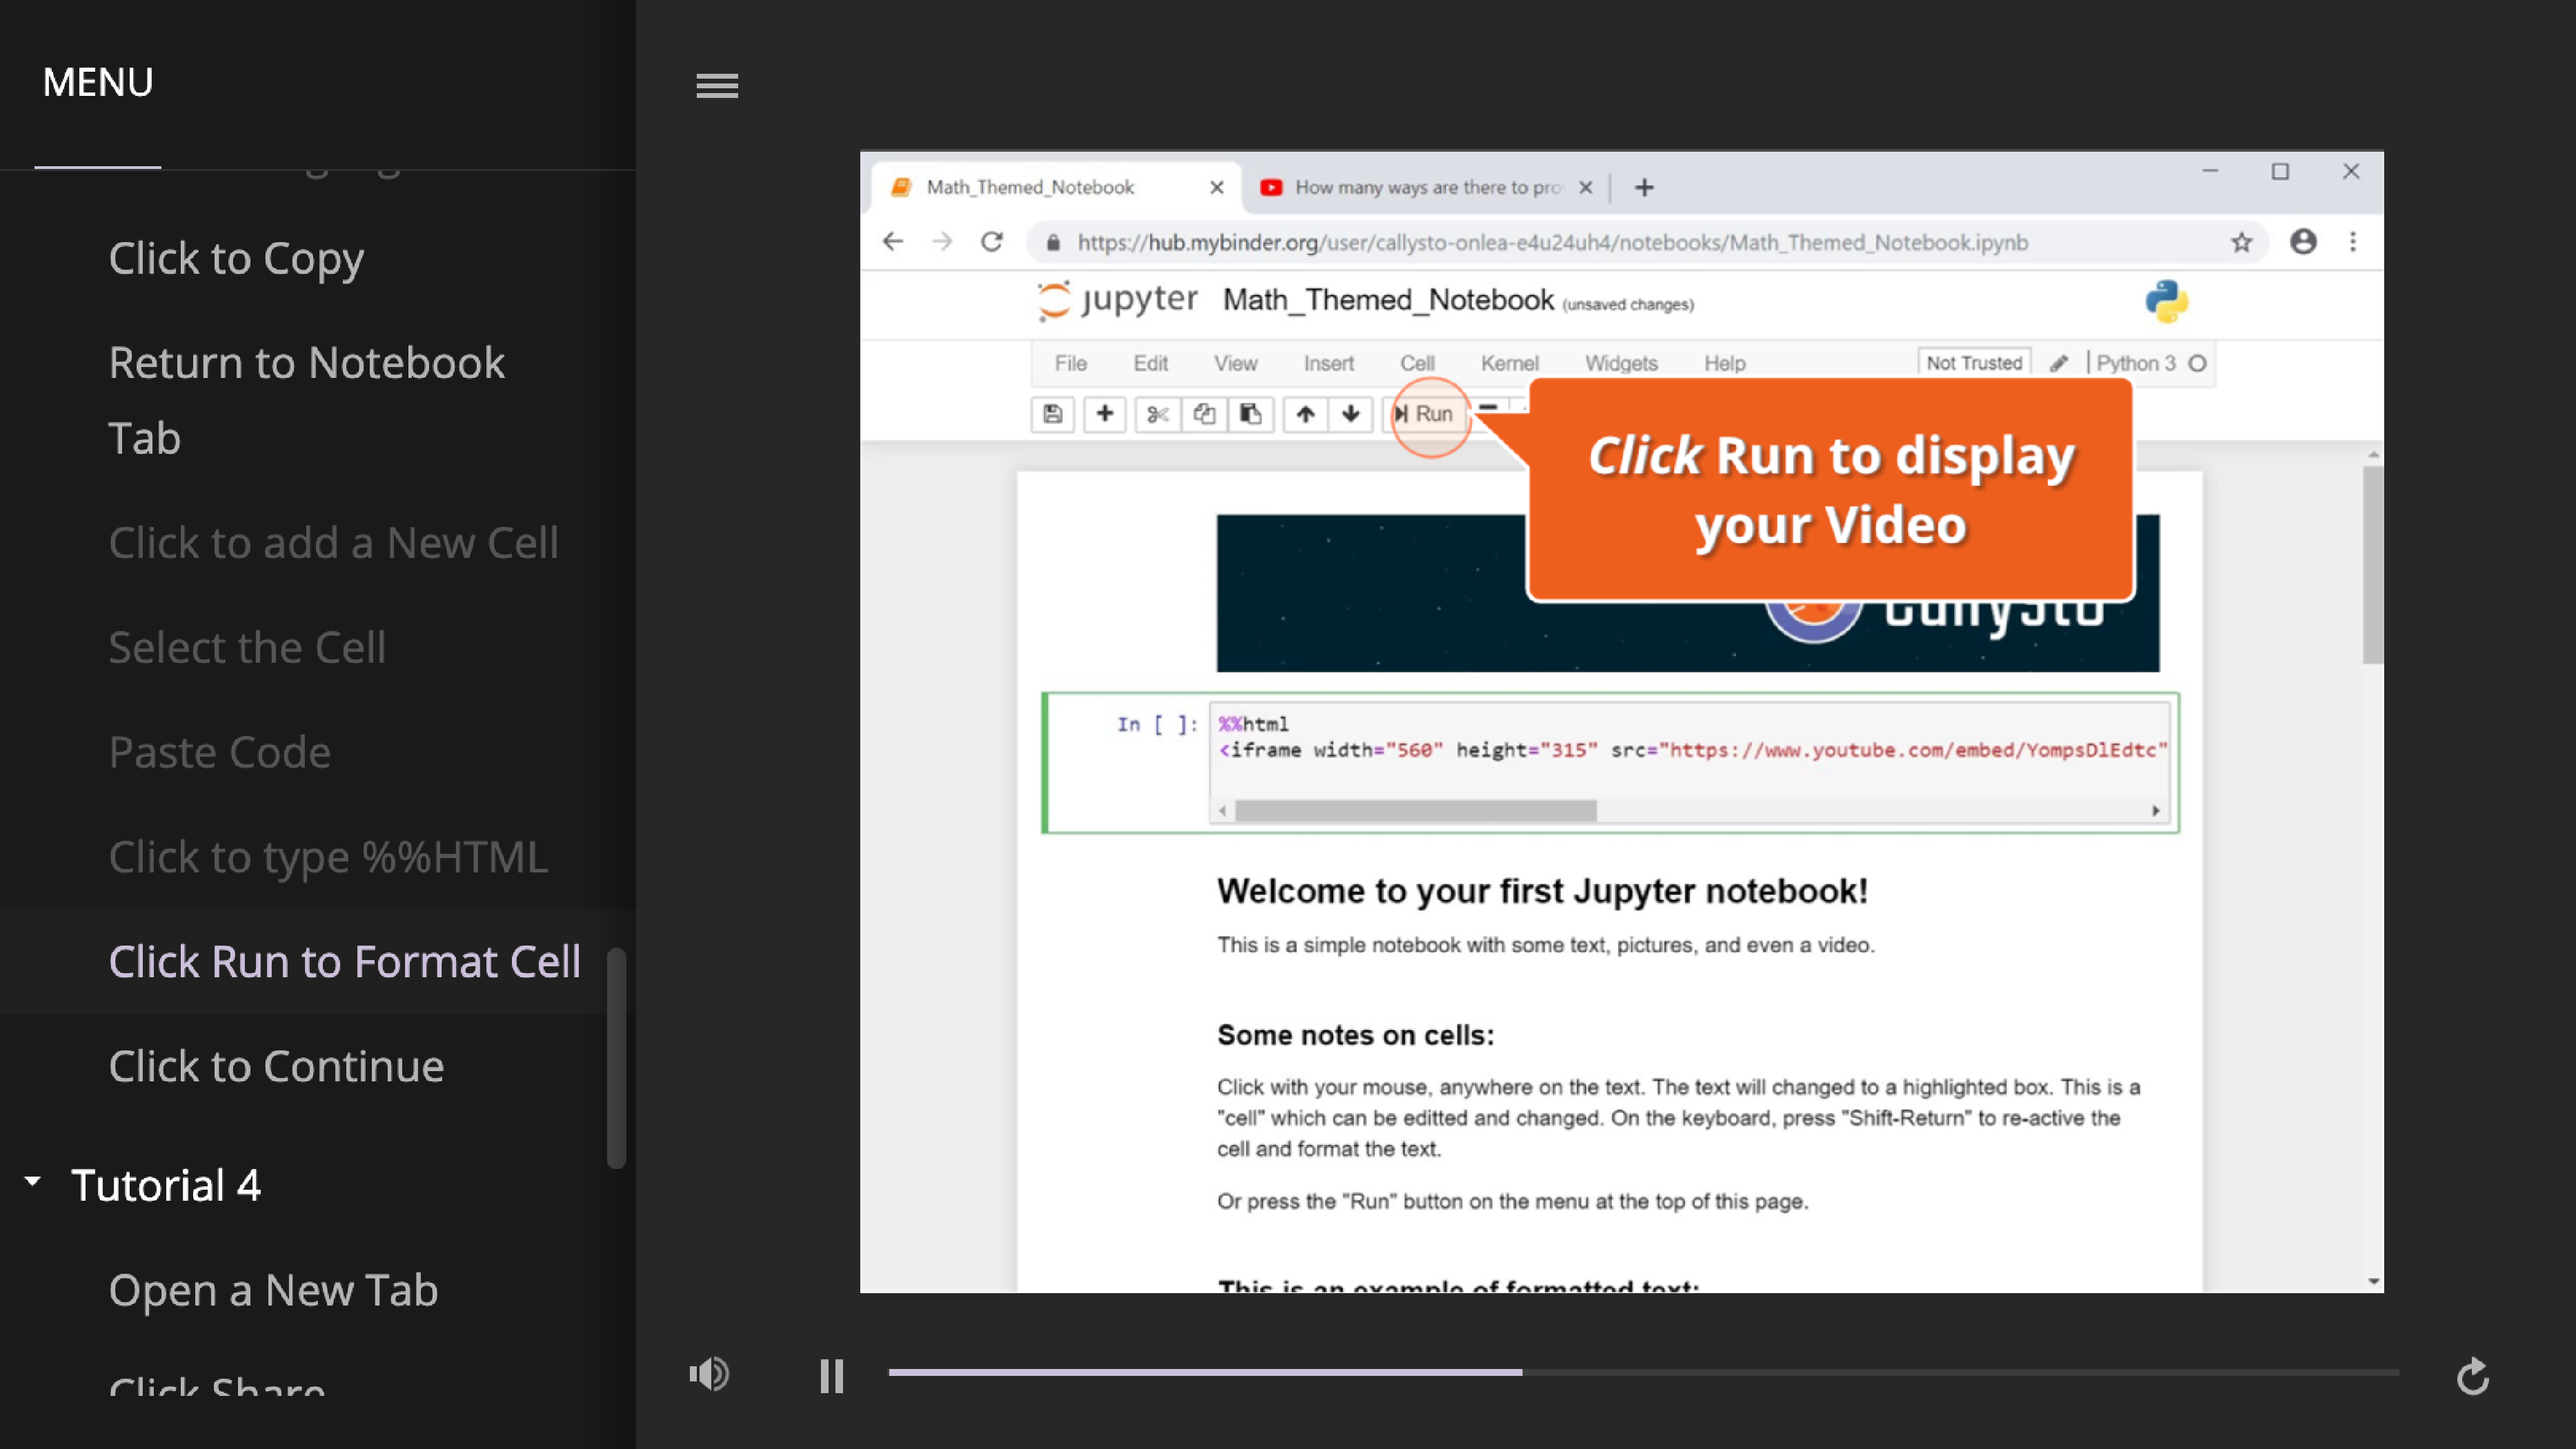Click the cut cell scissors icon
This screenshot has height=1449, width=2576.
[x=1157, y=414]
